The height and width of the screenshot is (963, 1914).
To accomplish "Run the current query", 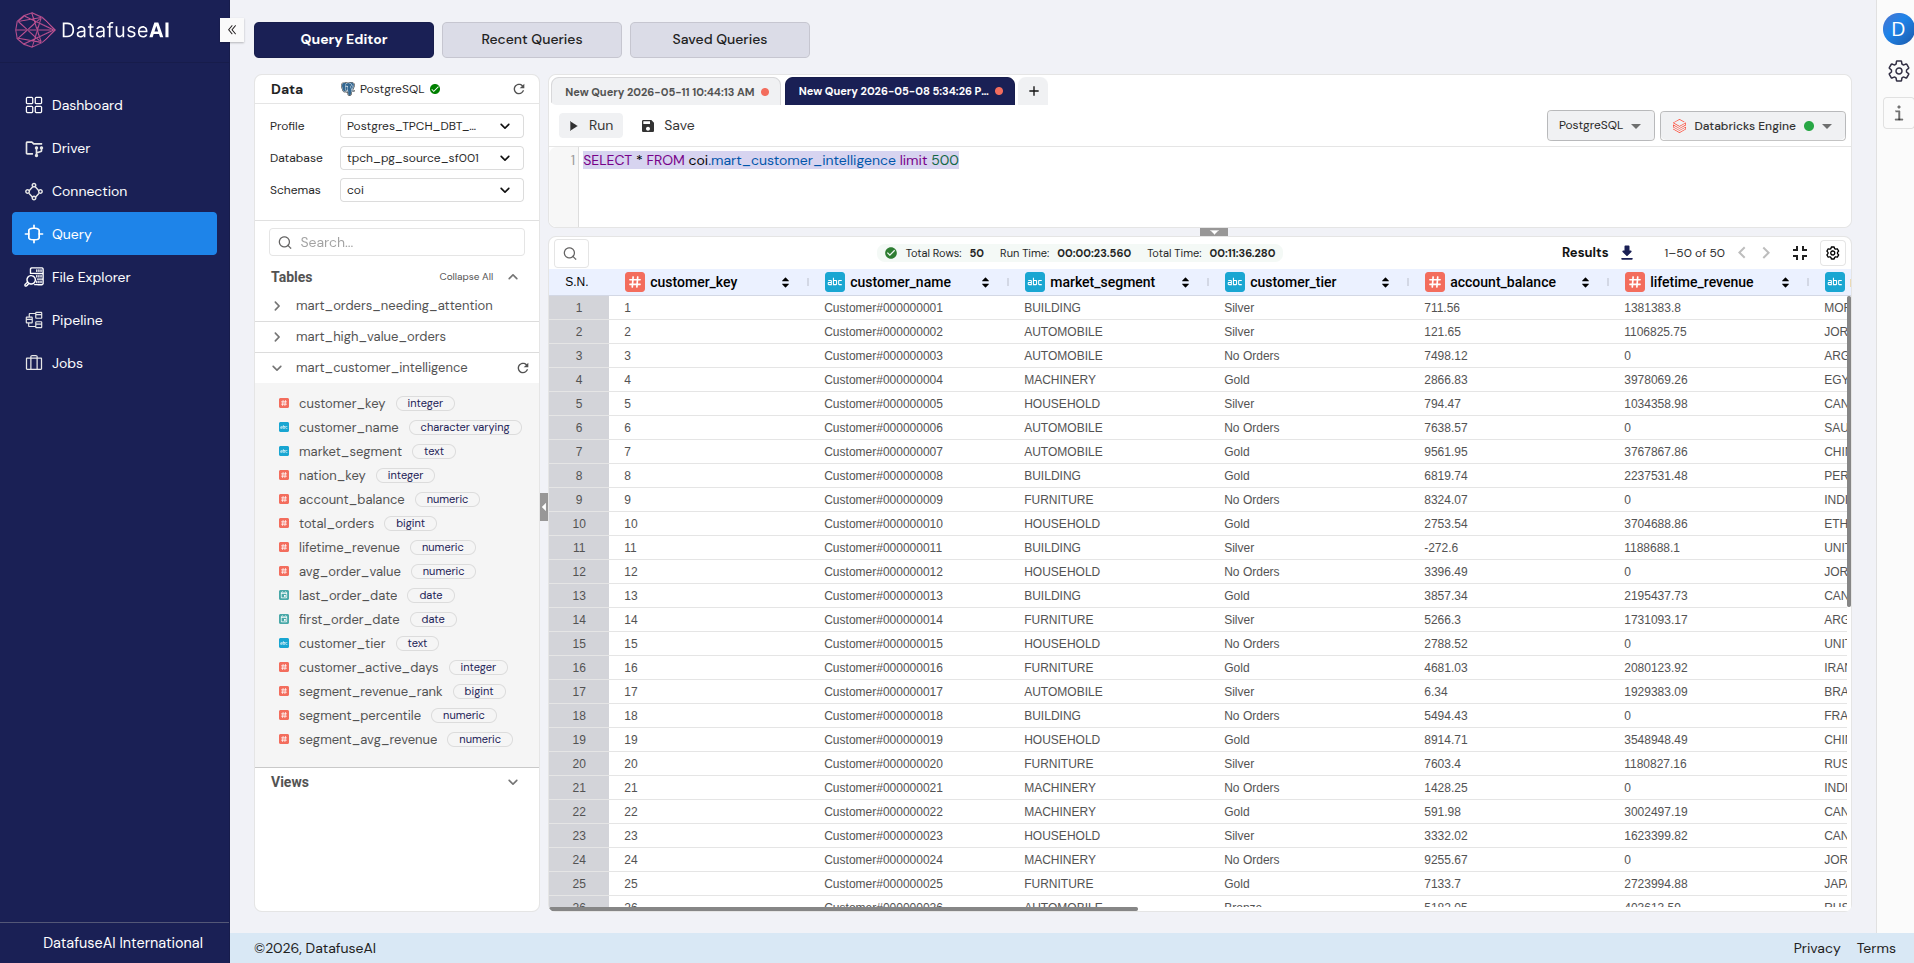I will (591, 125).
